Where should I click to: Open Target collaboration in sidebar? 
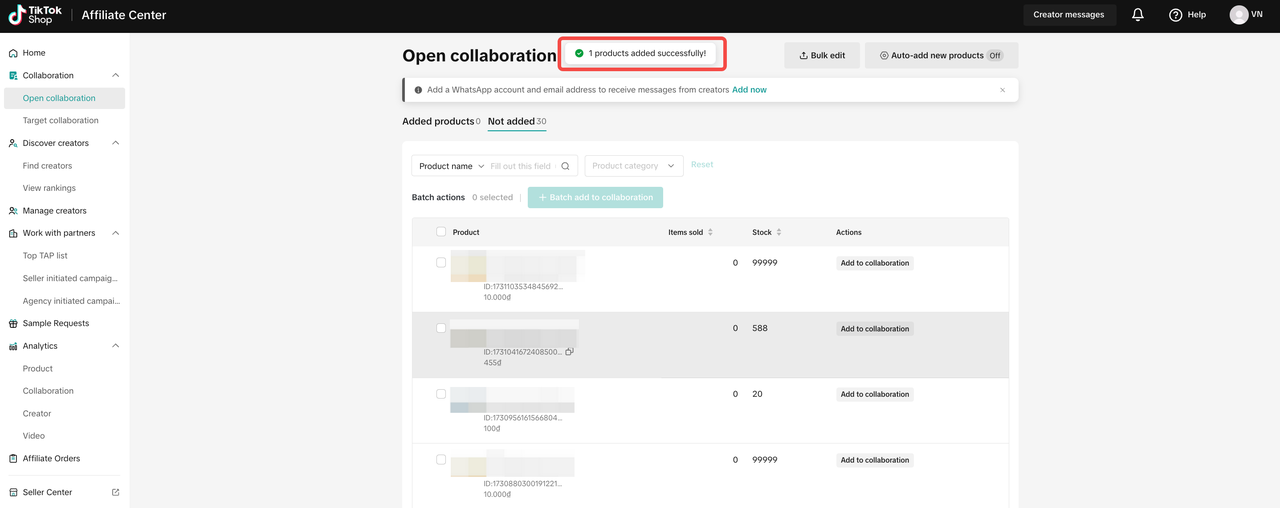pos(61,120)
